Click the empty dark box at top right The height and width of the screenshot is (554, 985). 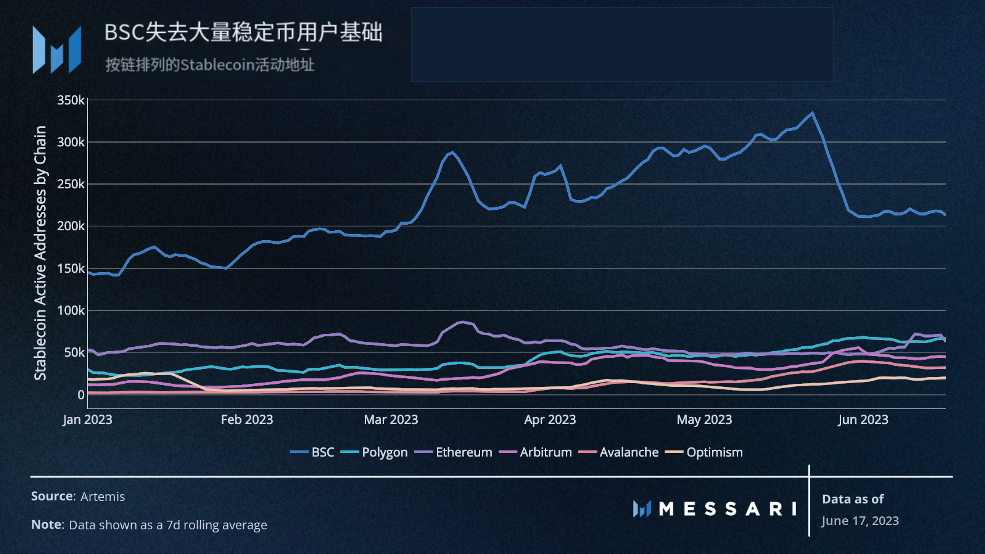coord(622,44)
